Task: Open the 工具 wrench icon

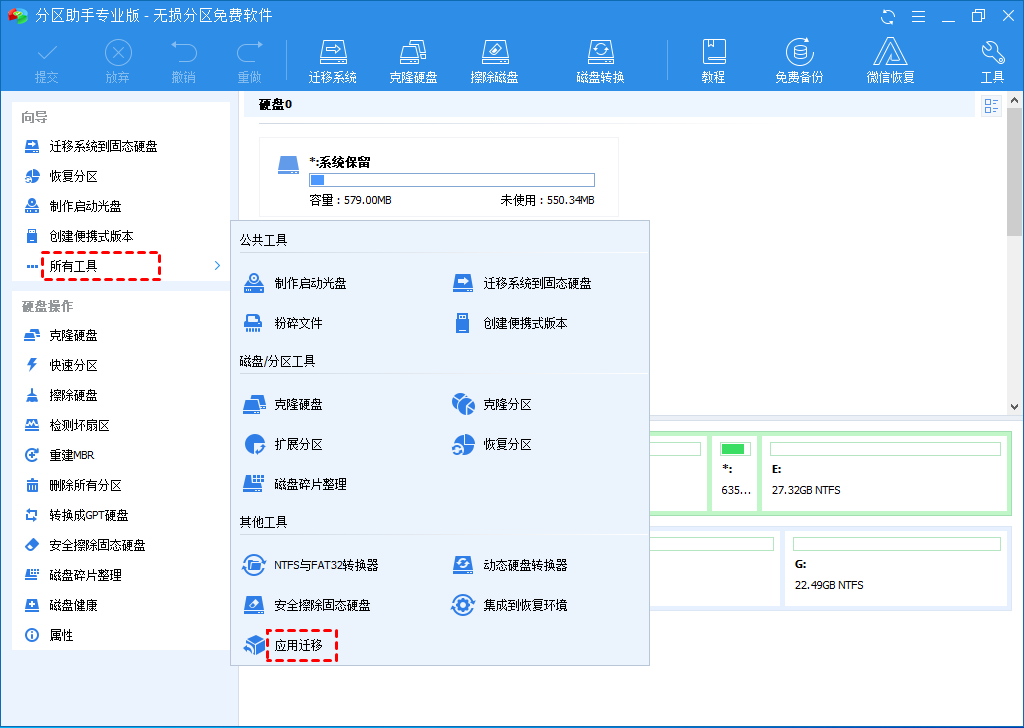Action: tap(992, 58)
